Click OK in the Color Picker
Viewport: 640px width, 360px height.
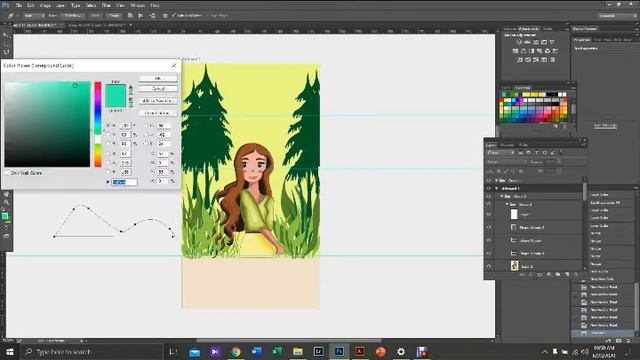tap(158, 78)
